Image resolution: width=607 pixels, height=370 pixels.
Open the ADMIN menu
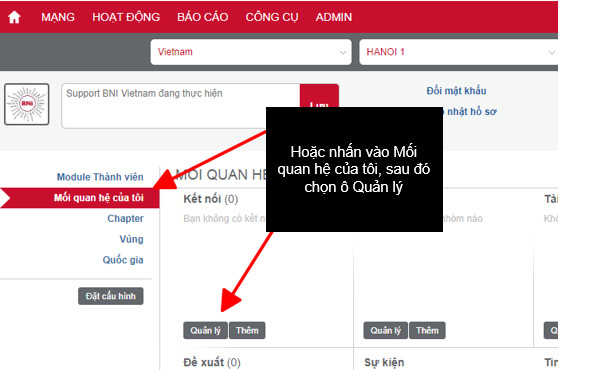click(x=333, y=17)
